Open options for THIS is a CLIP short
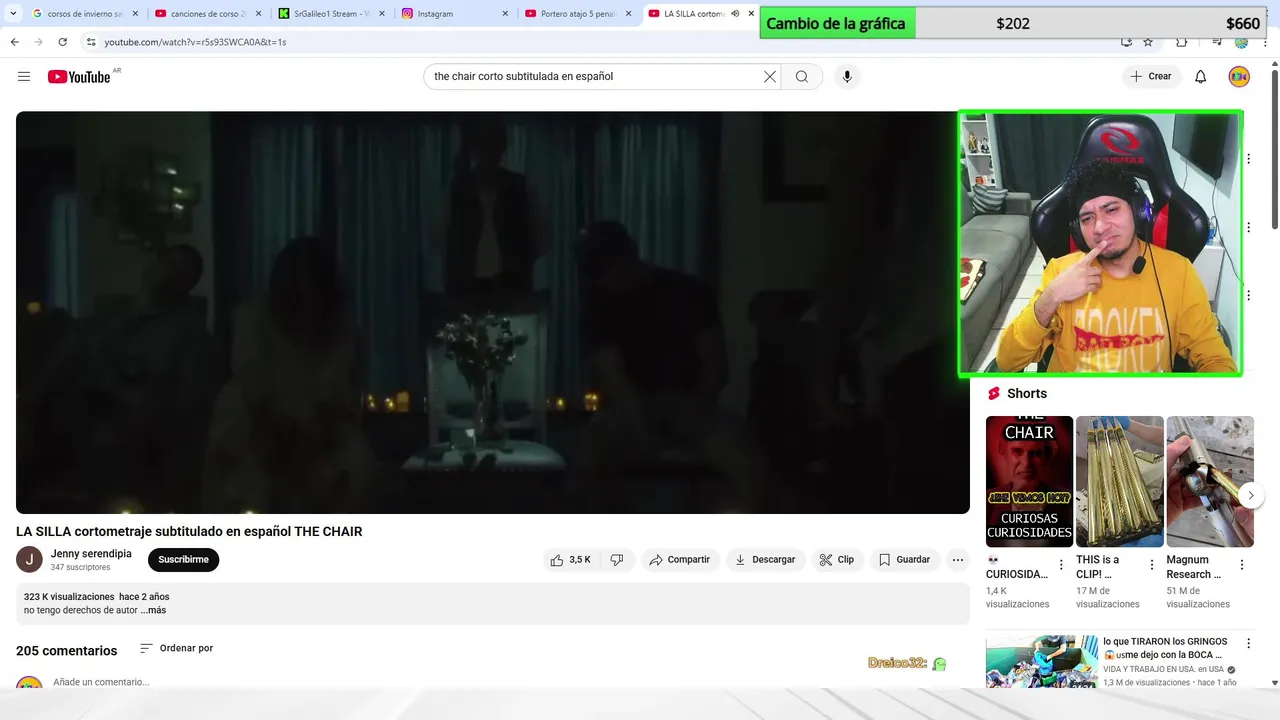The height and width of the screenshot is (720, 1280). [1151, 565]
